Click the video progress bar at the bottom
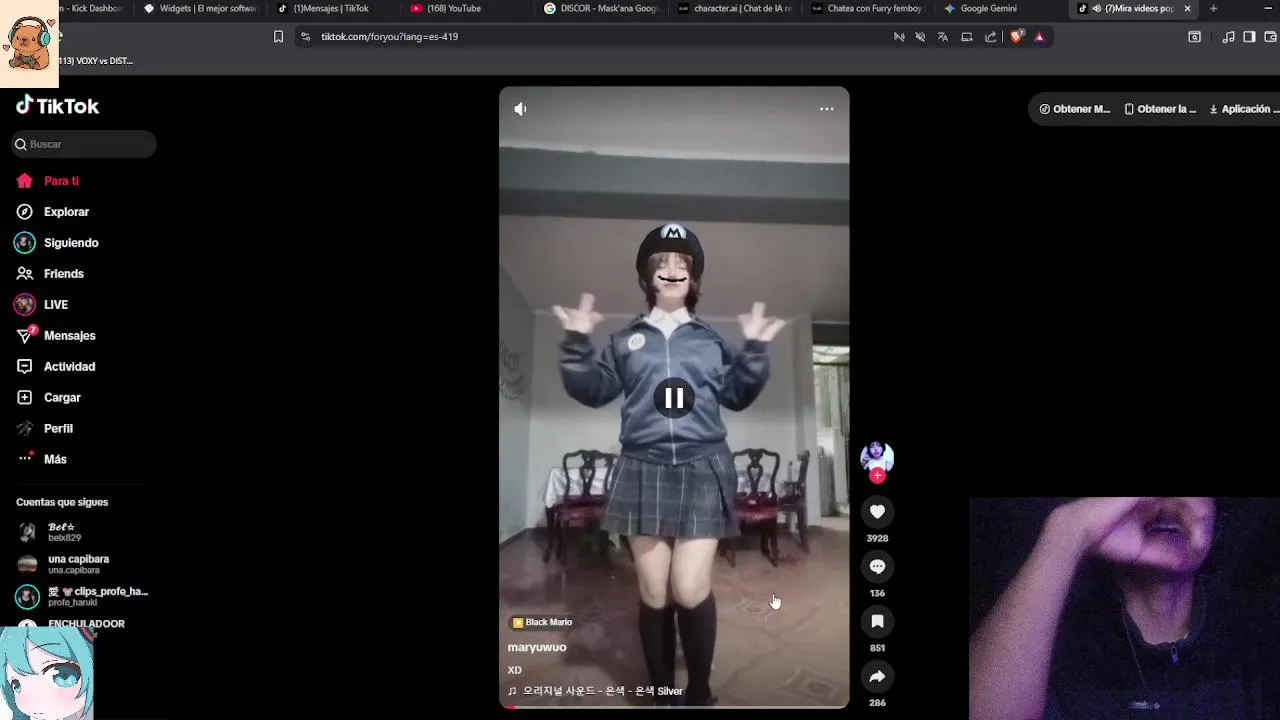Screen dimensions: 1280x720 [x=674, y=707]
